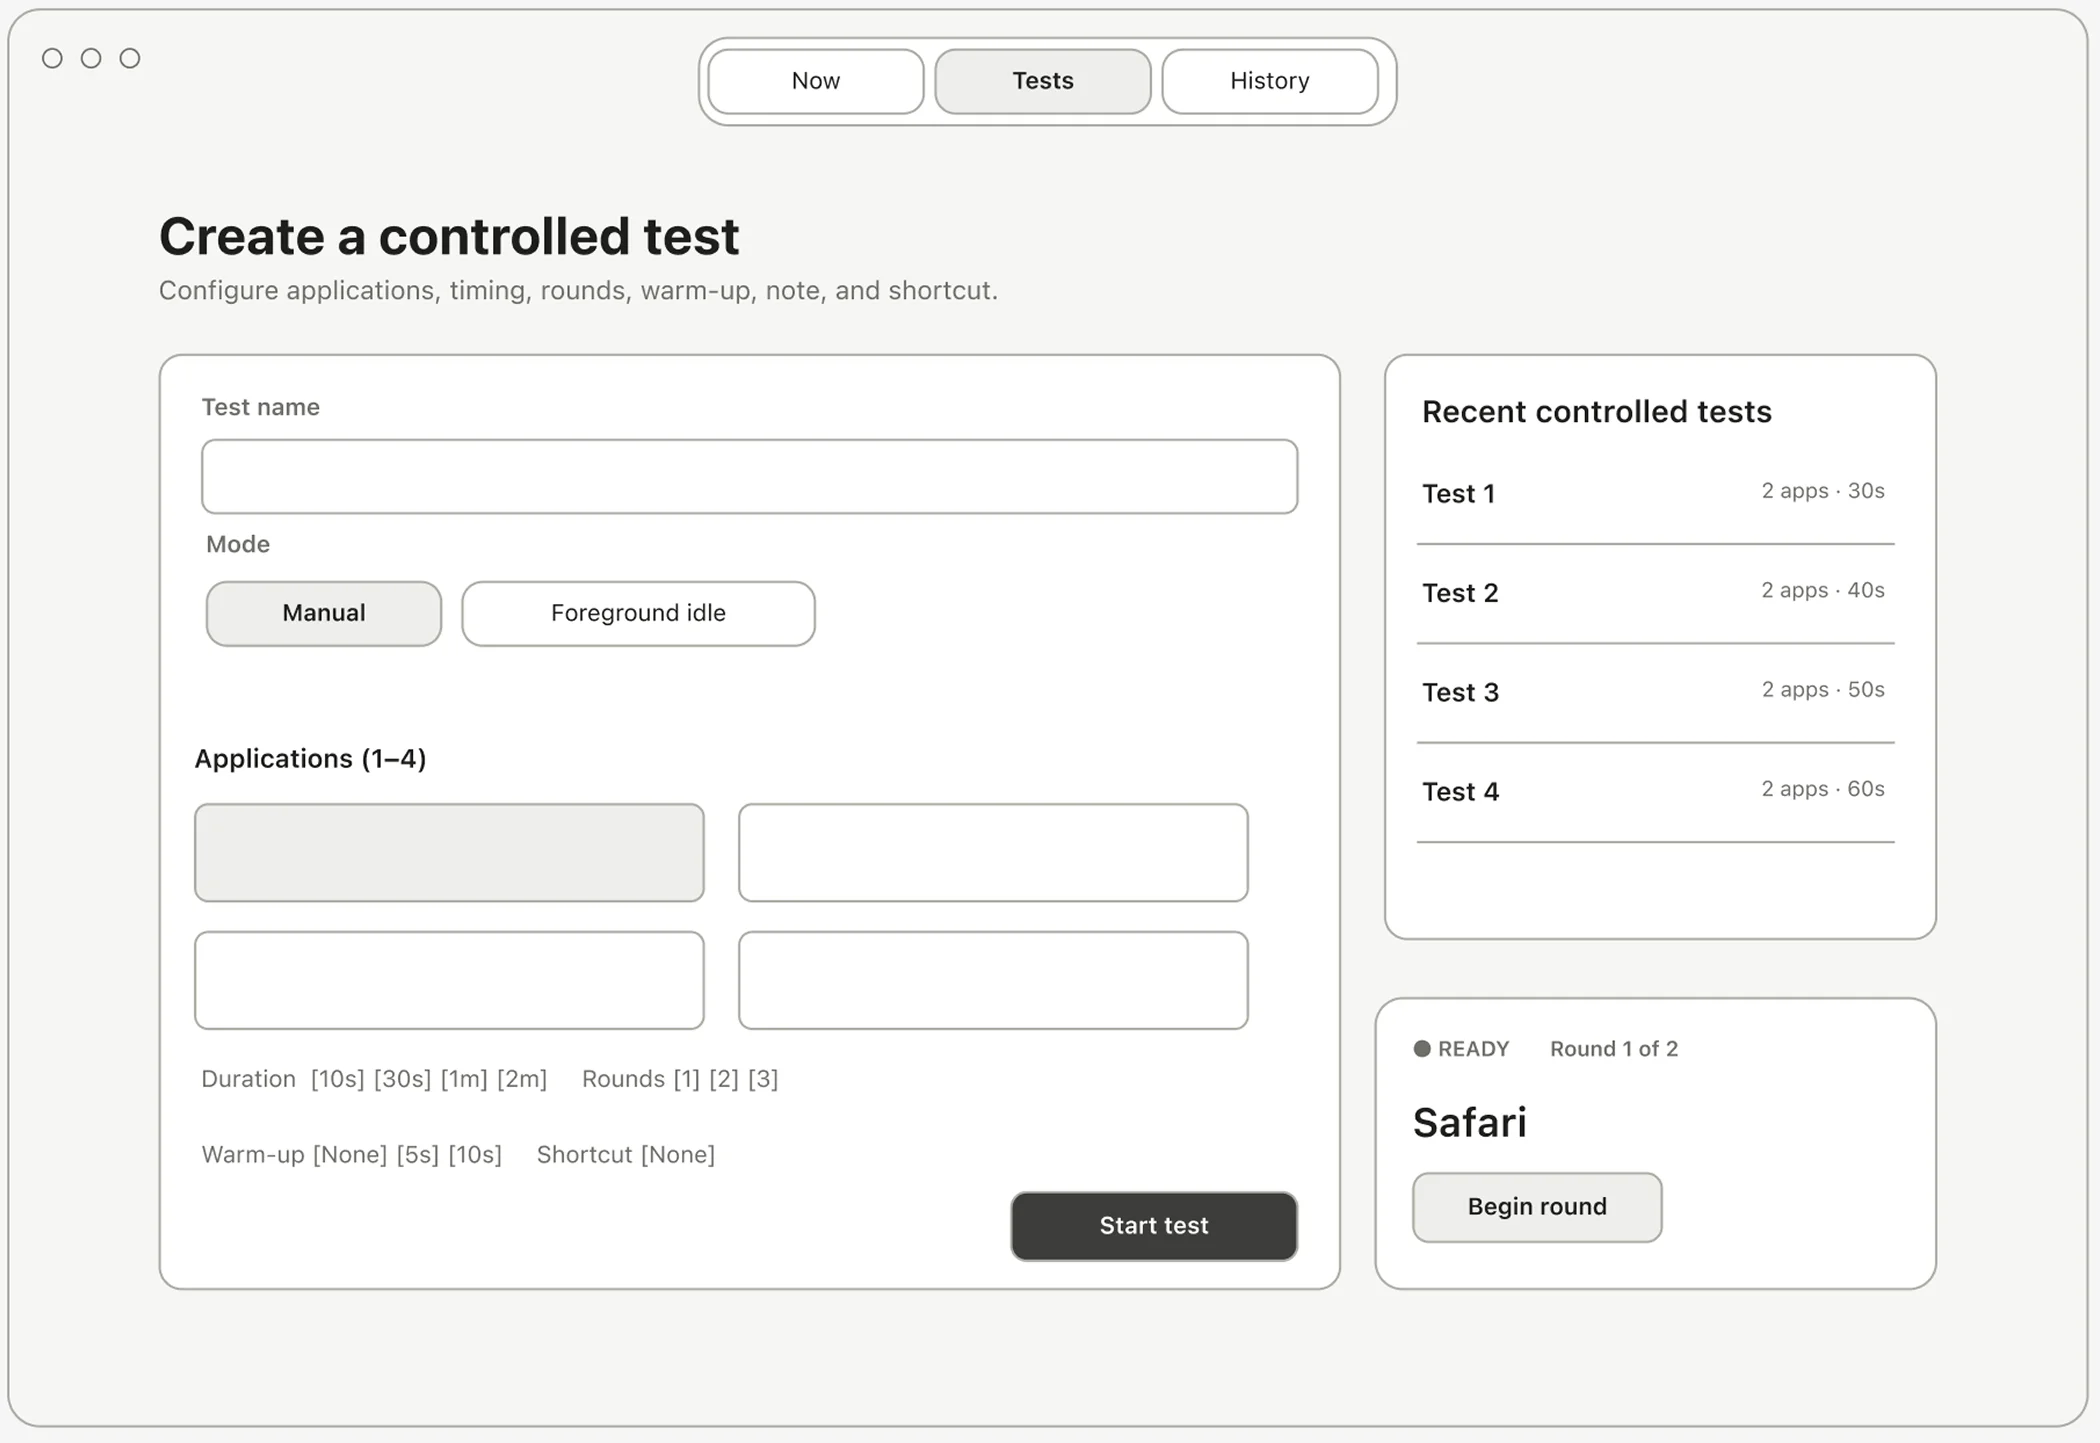Viewport: 2100px width, 1443px height.
Task: Click the '2 apps · 30s' detail
Action: [1822, 491]
